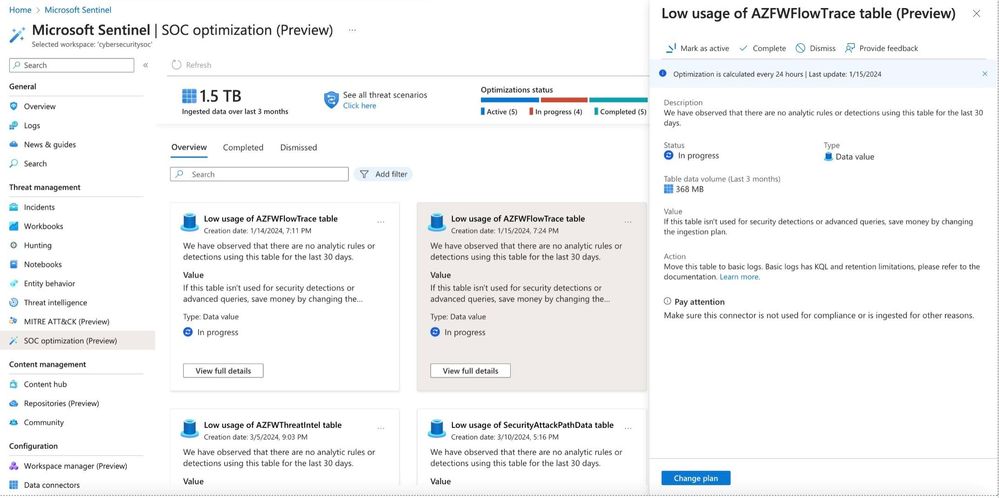The image size is (999, 498).
Task: Click the Refresh button label
Action: point(198,65)
